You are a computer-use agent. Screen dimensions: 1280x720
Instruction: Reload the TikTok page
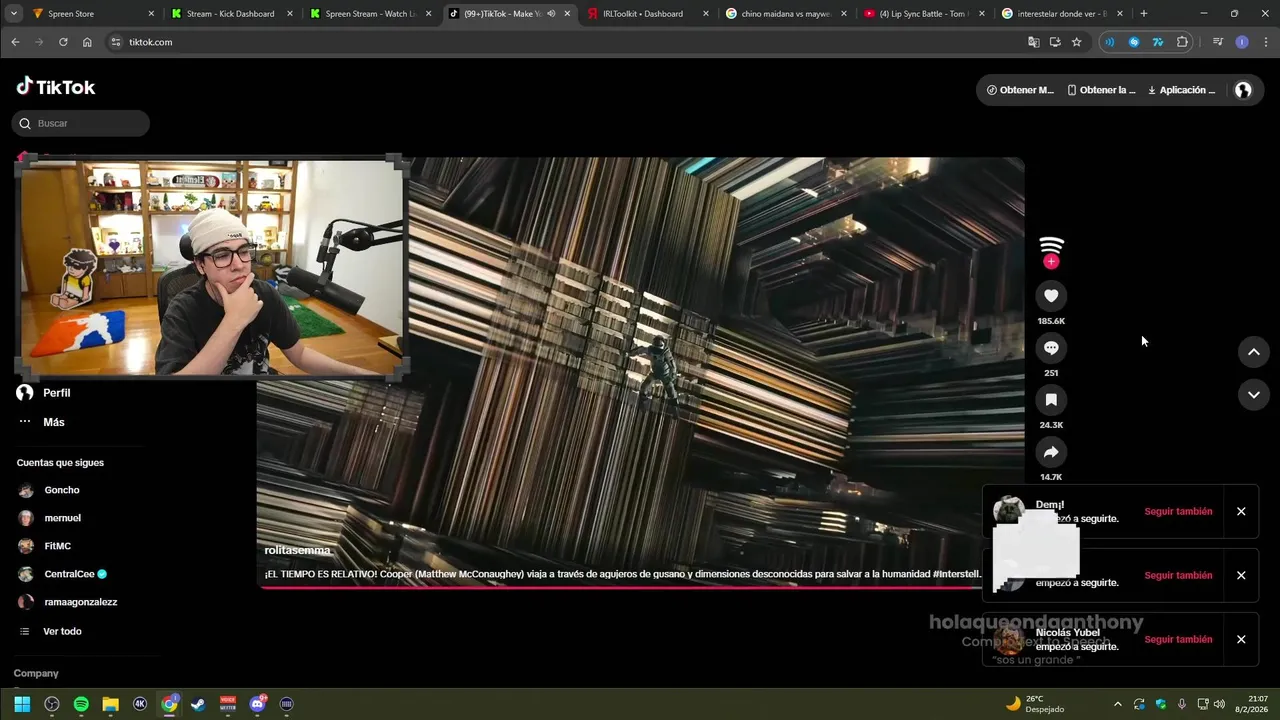click(63, 42)
